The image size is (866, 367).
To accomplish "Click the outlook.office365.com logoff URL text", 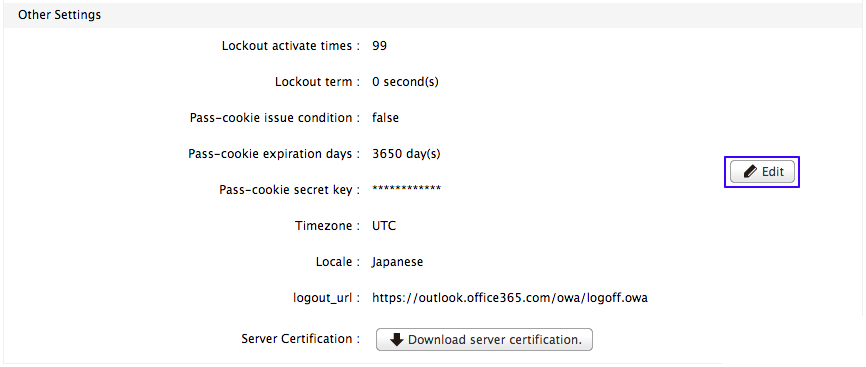I will (x=510, y=298).
